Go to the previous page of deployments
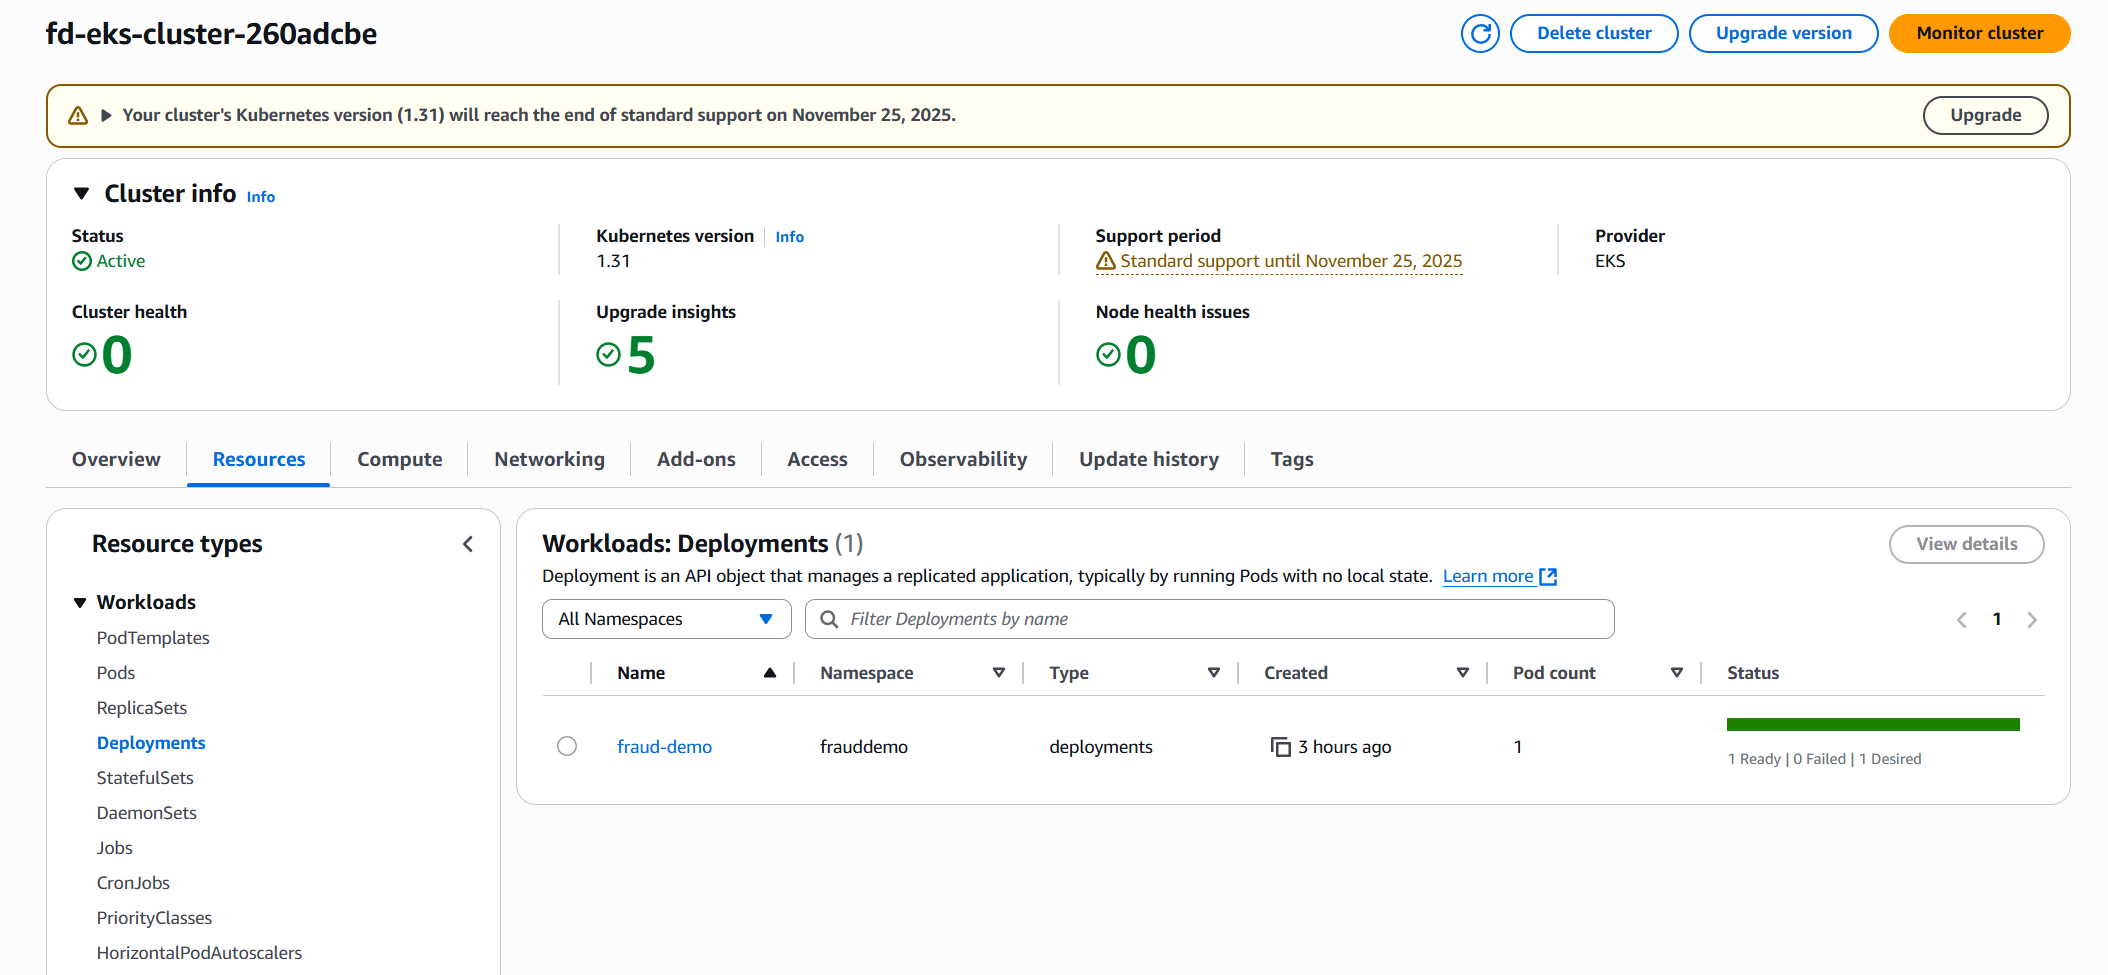 coord(1962,620)
